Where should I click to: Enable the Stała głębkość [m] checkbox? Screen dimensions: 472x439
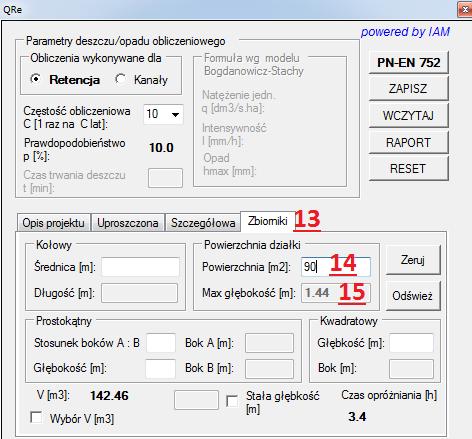232,401
